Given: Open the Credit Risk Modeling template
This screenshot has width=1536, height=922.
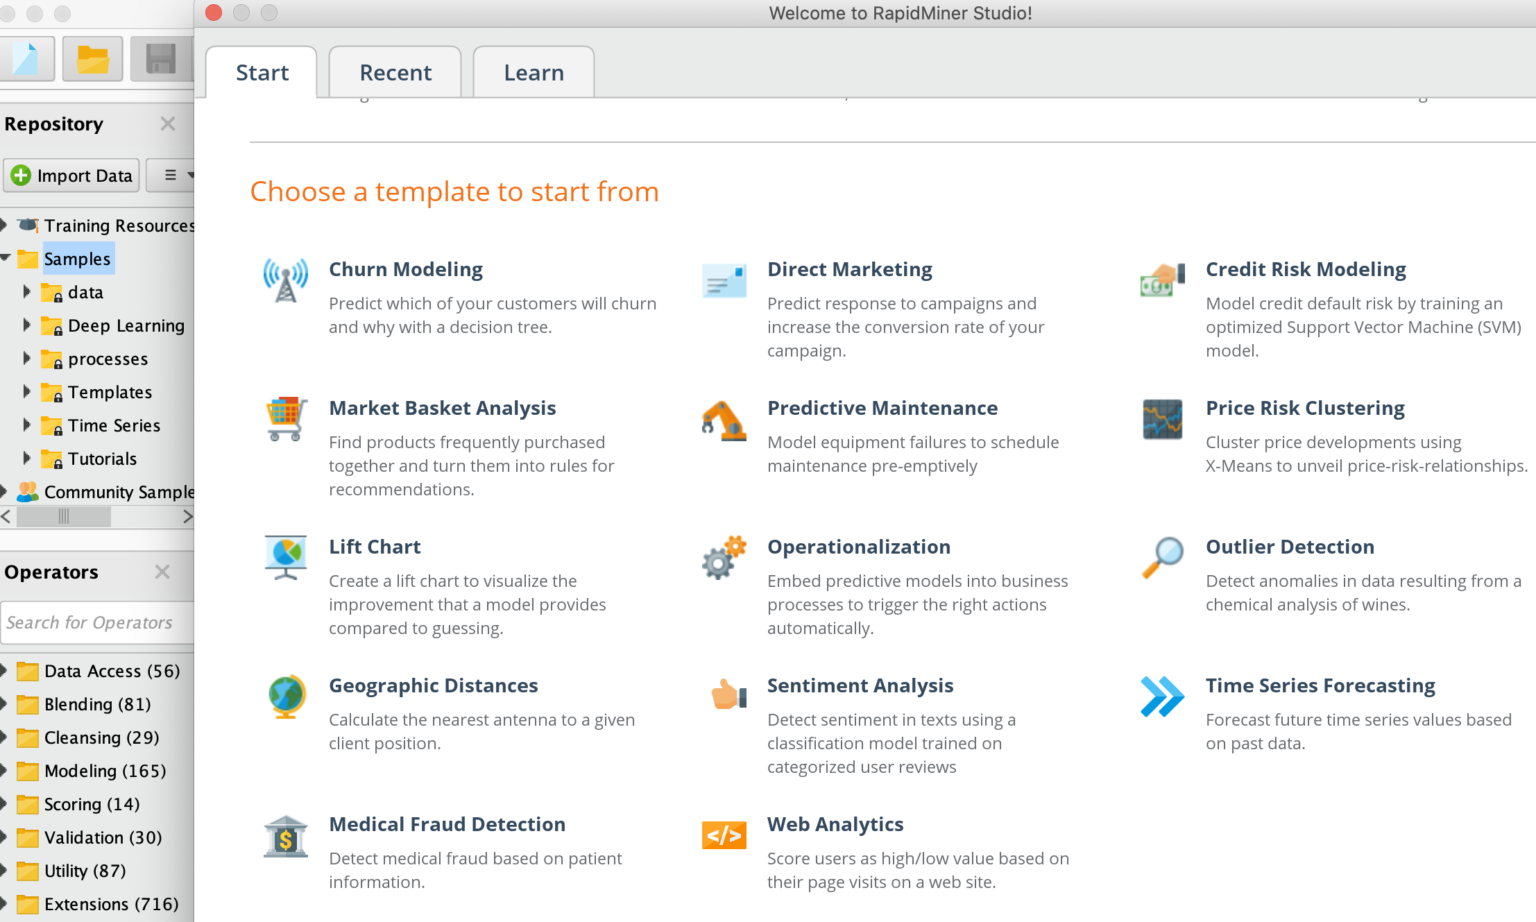Looking at the screenshot, I should (x=1305, y=269).
